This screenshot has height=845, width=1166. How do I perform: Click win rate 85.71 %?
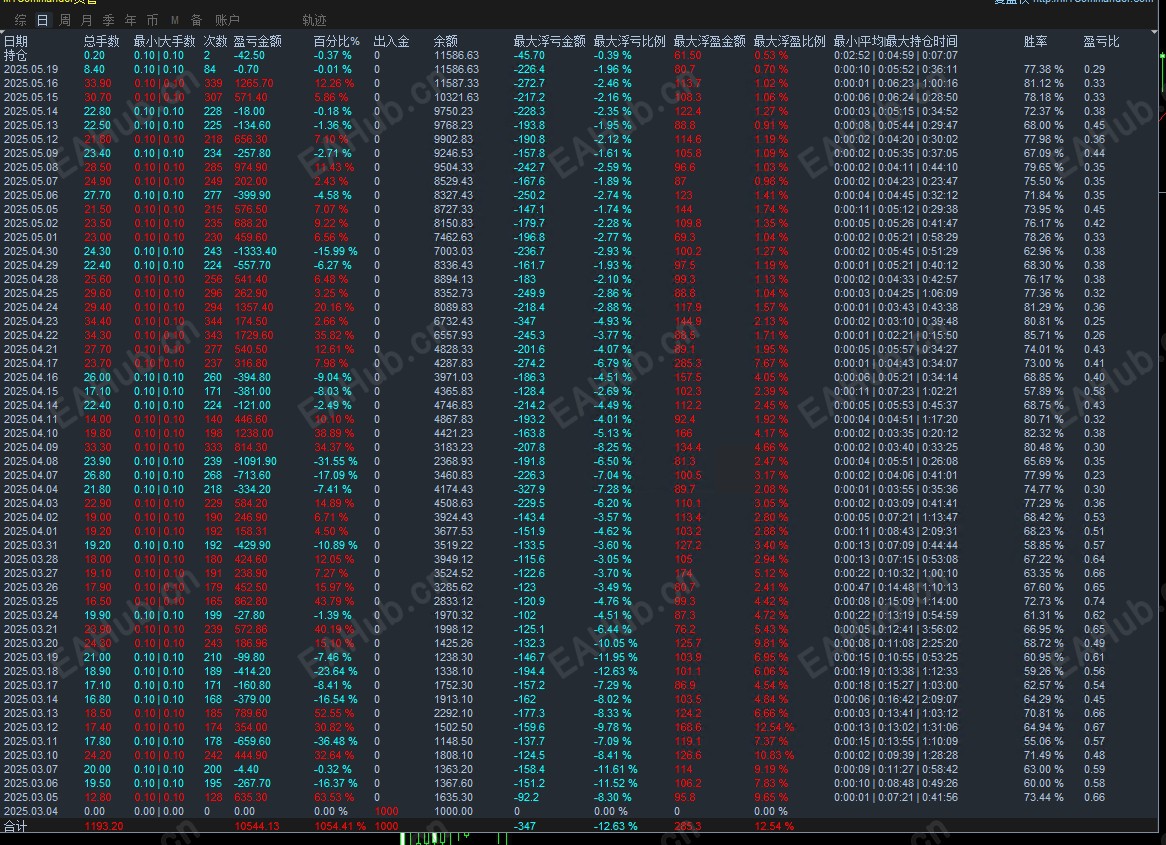coord(1043,335)
